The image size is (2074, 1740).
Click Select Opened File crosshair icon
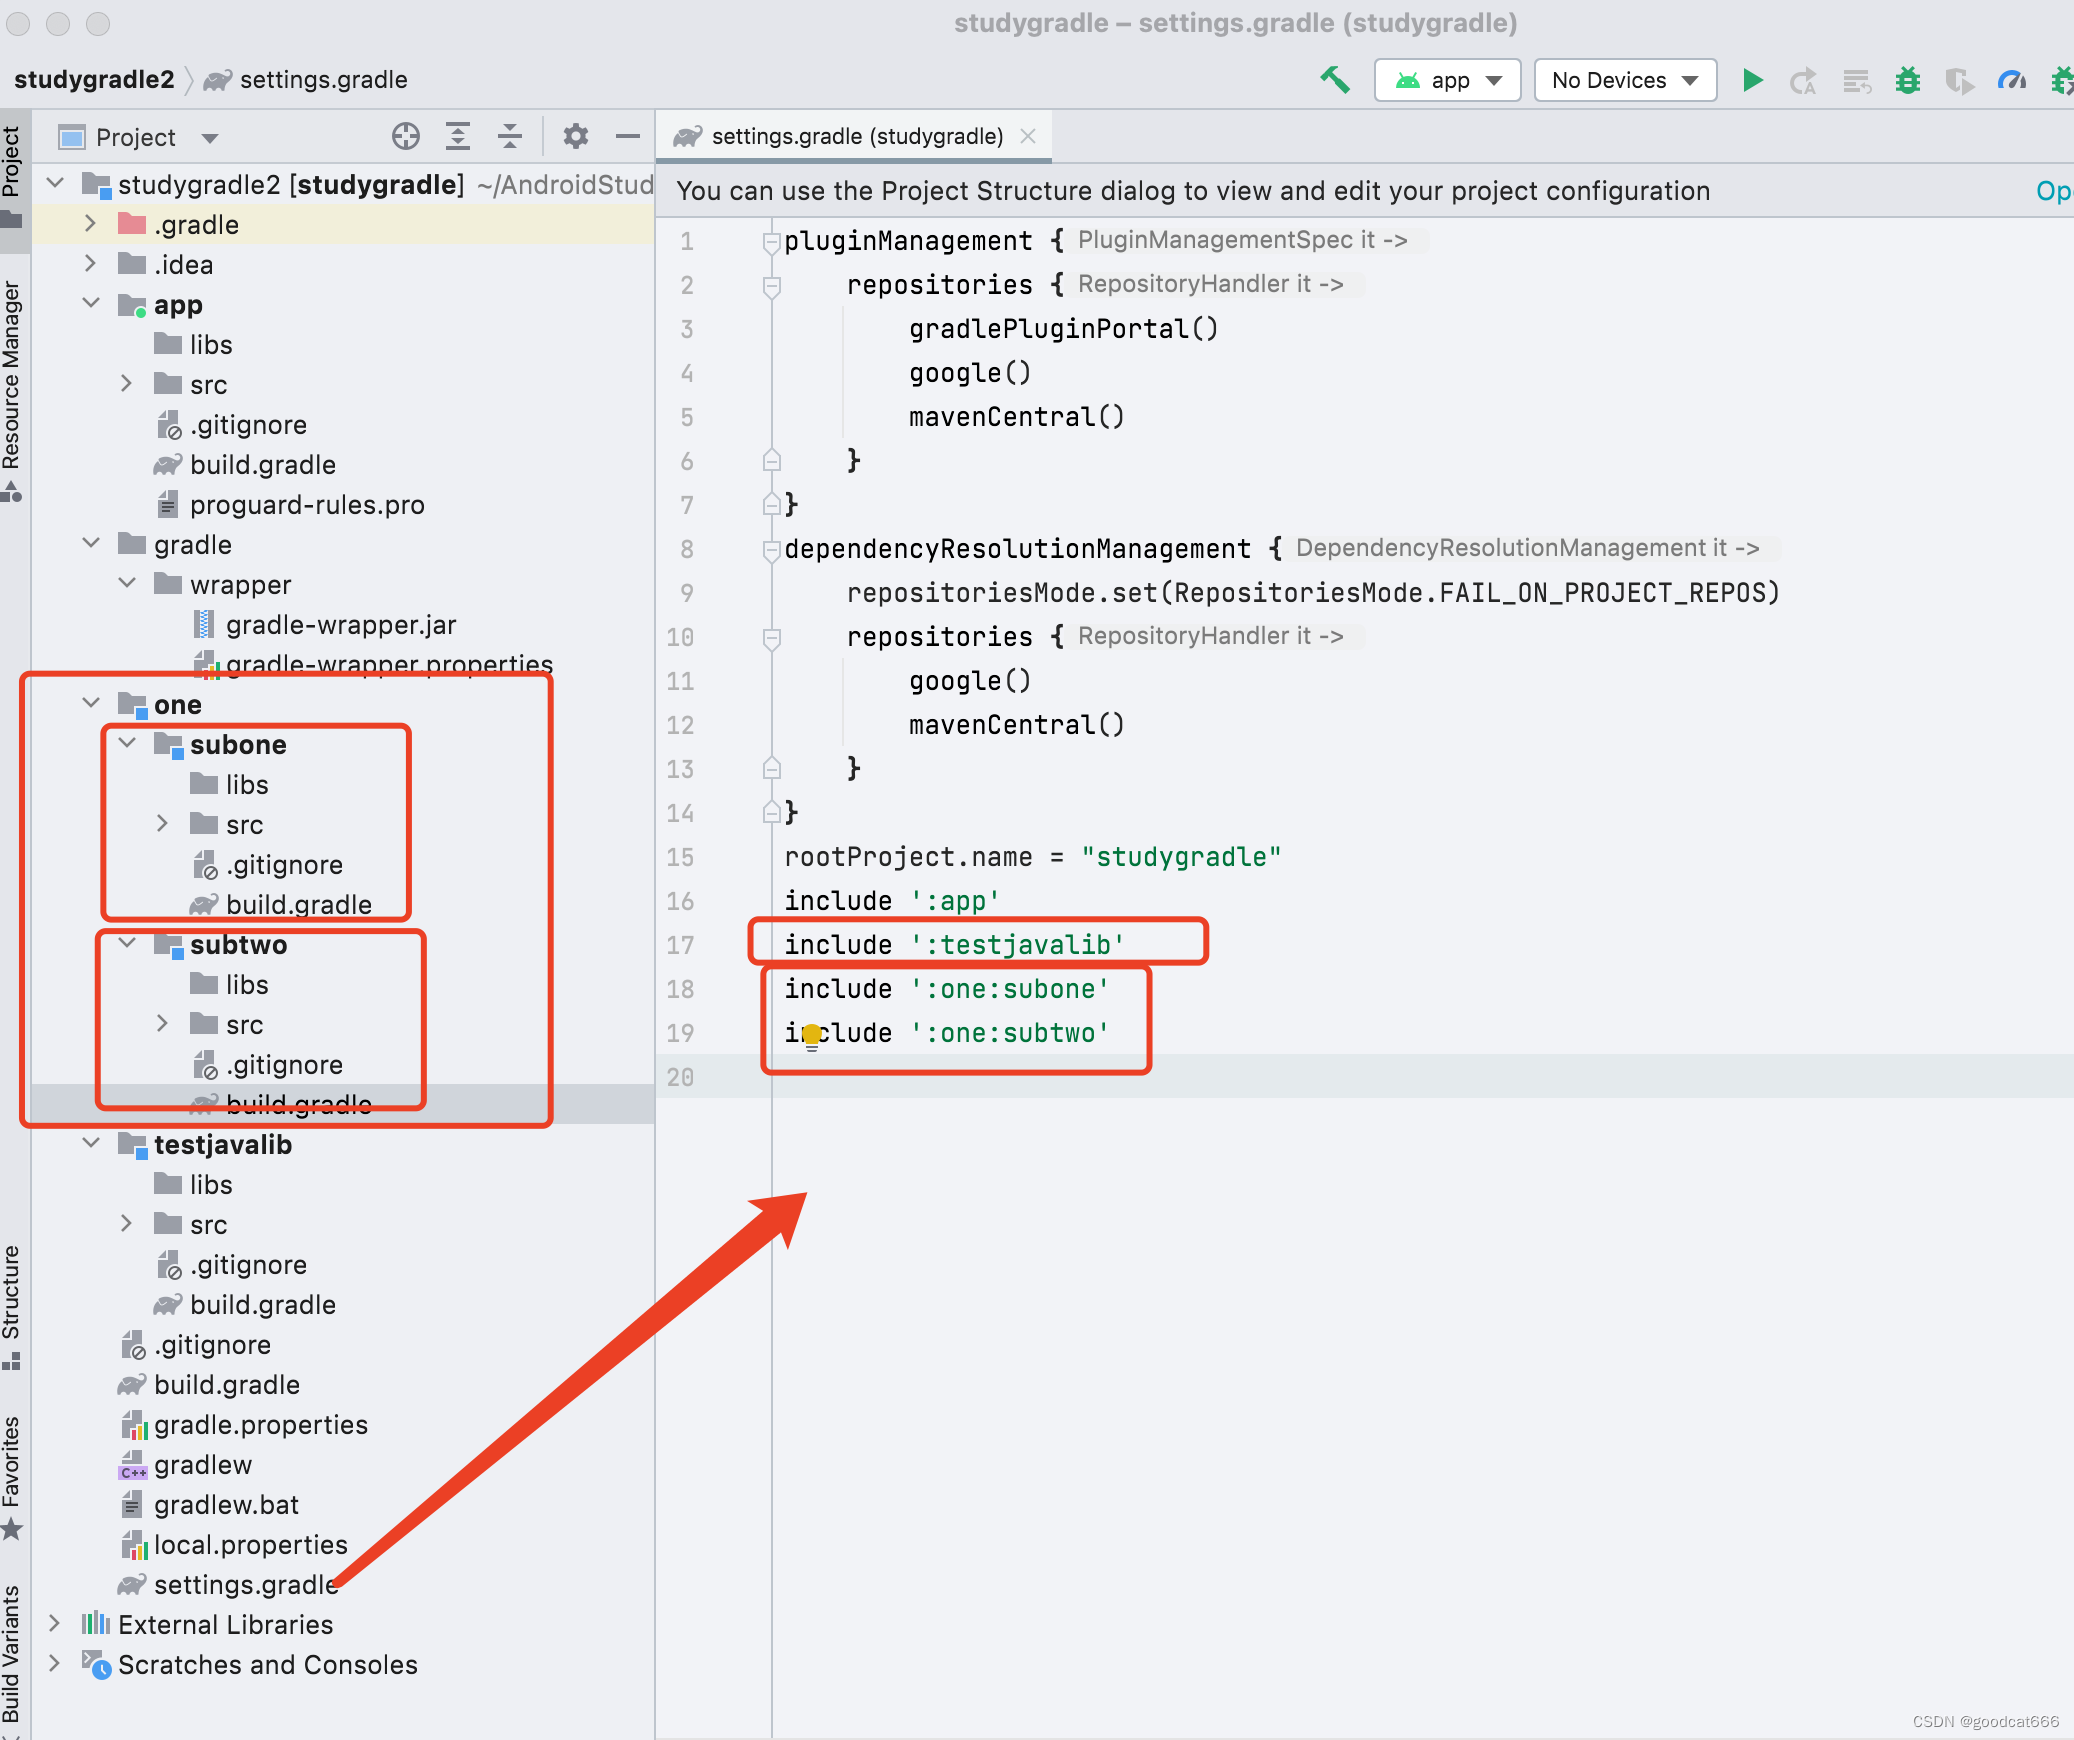tap(406, 136)
